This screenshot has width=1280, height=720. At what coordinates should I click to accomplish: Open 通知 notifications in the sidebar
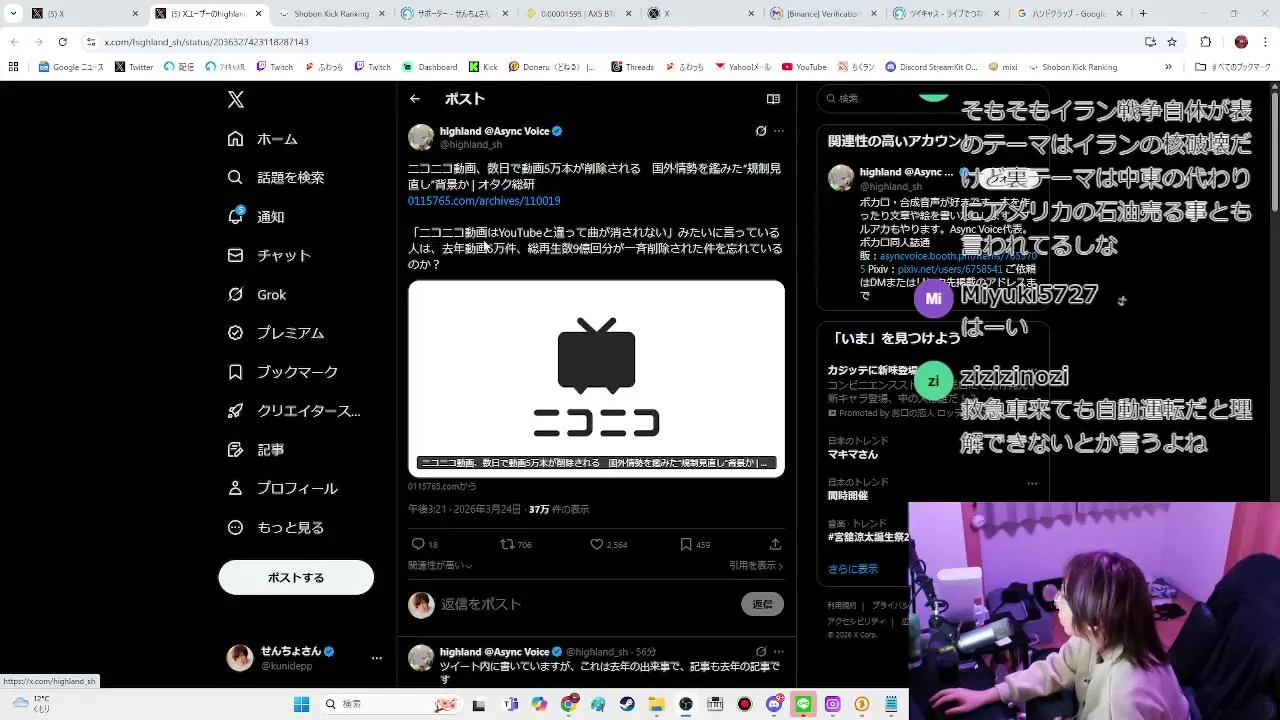coord(256,216)
